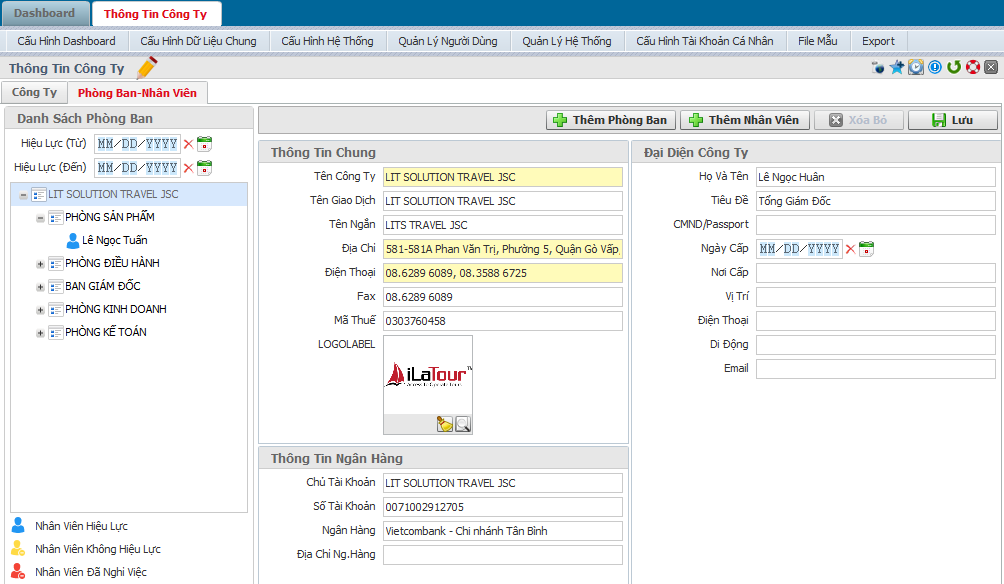
Task: Open the Quản Lý Người Dùng menu
Action: [x=448, y=41]
